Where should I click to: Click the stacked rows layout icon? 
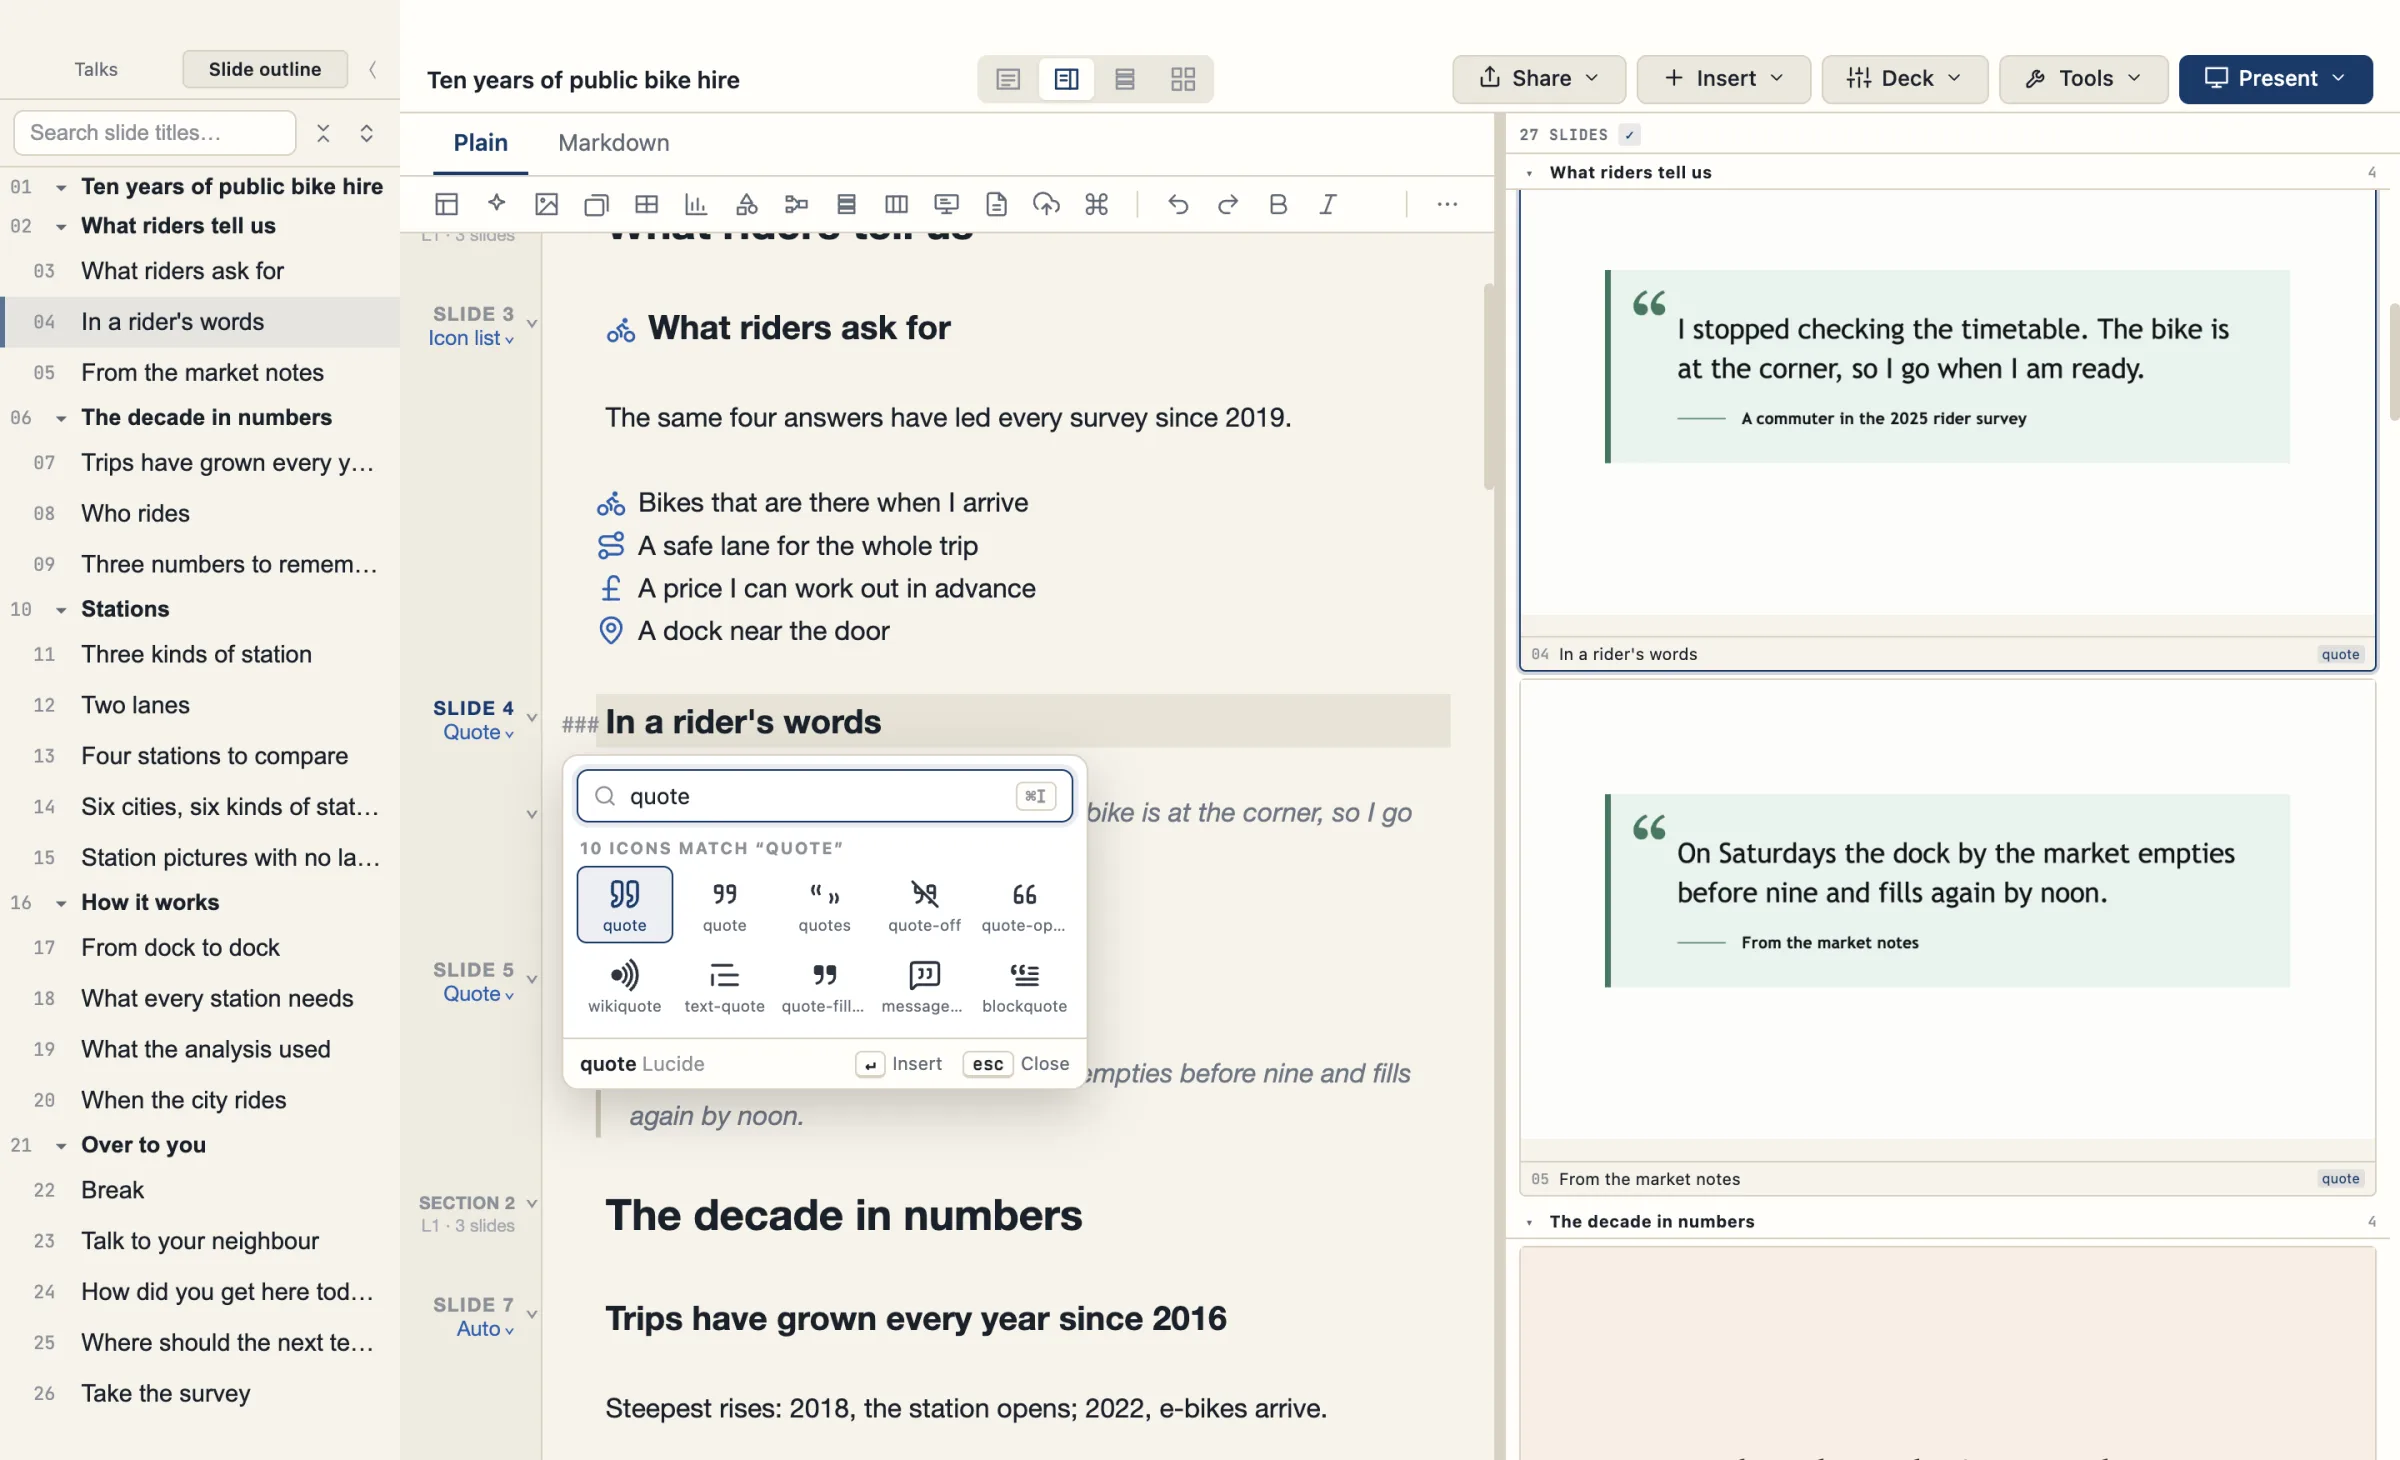846,204
